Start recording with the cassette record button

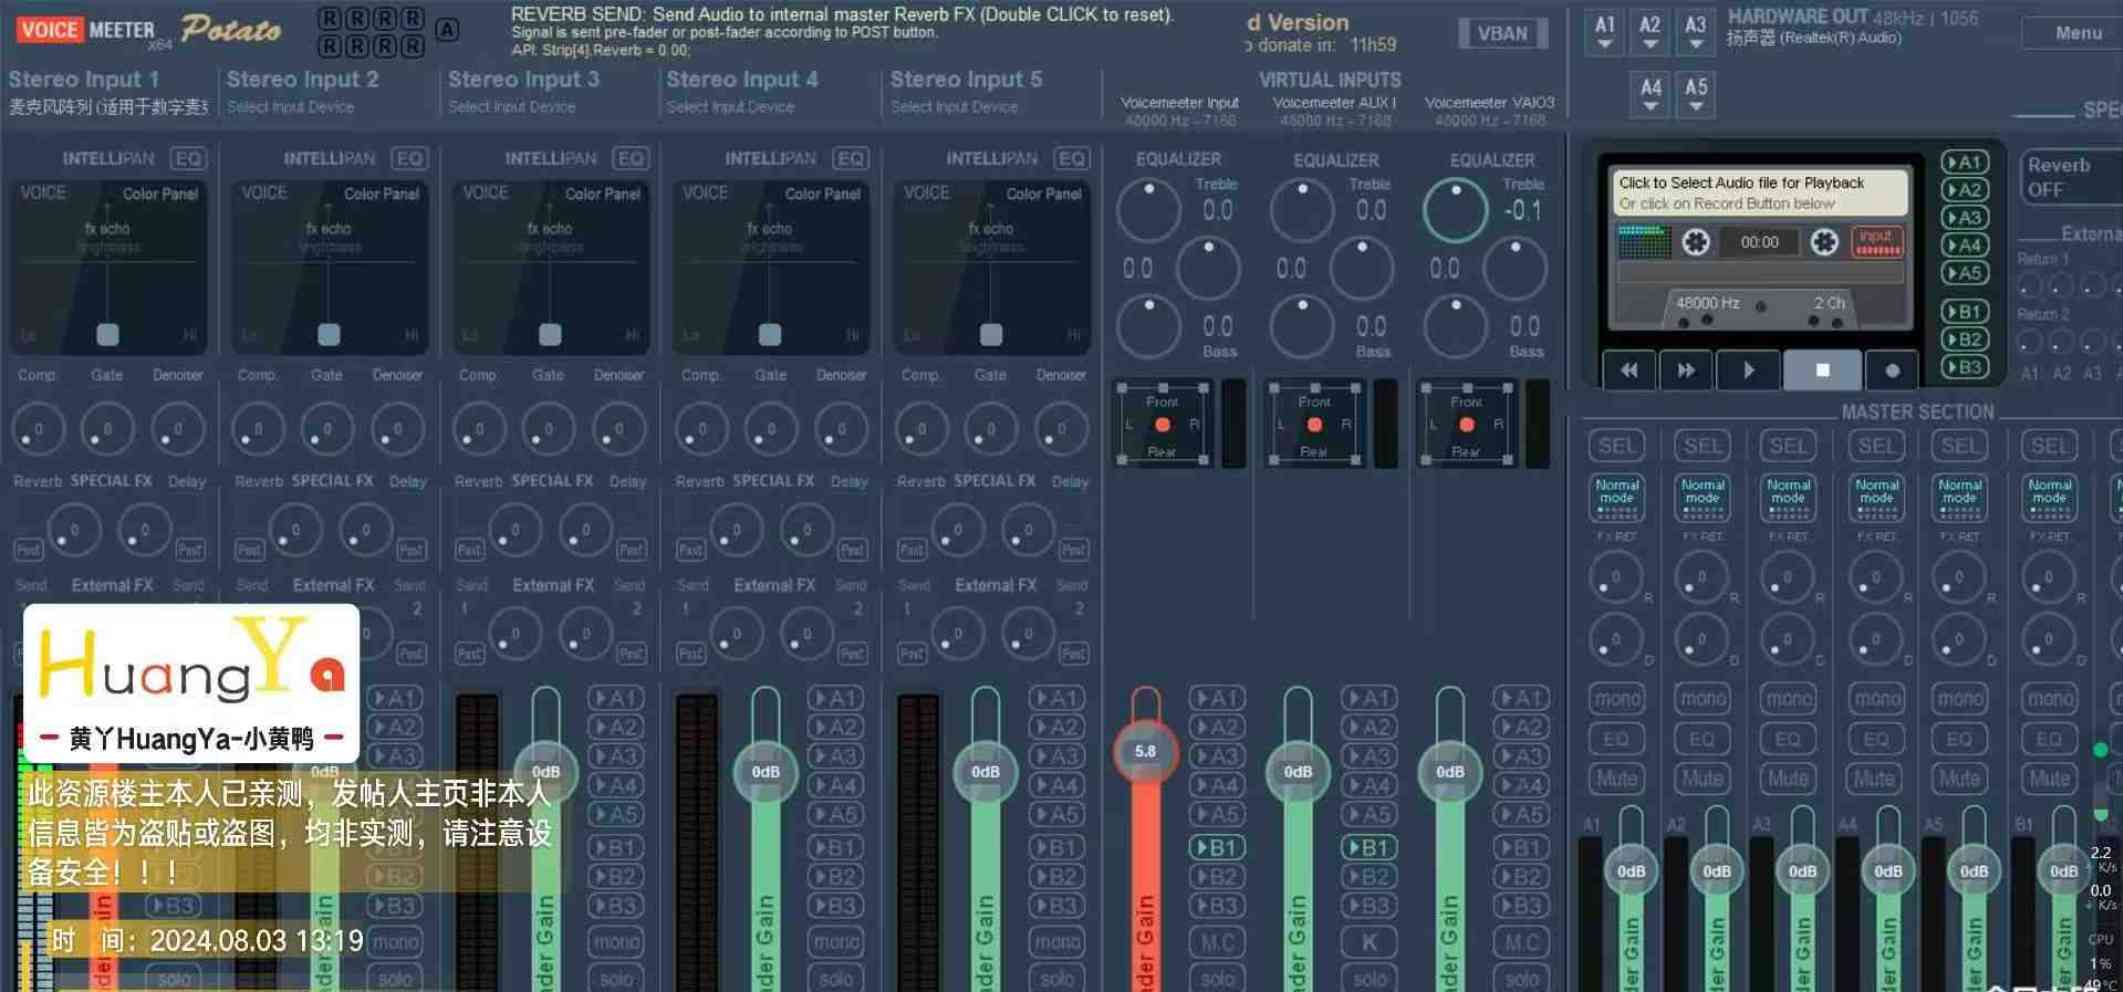pyautogui.click(x=1891, y=370)
